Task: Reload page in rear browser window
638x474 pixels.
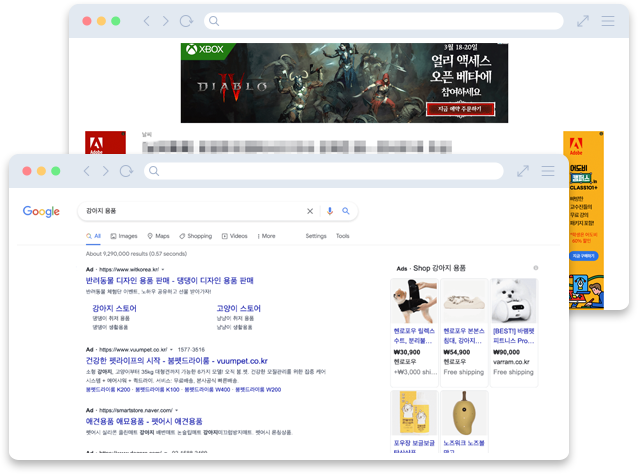Action: 186,21
